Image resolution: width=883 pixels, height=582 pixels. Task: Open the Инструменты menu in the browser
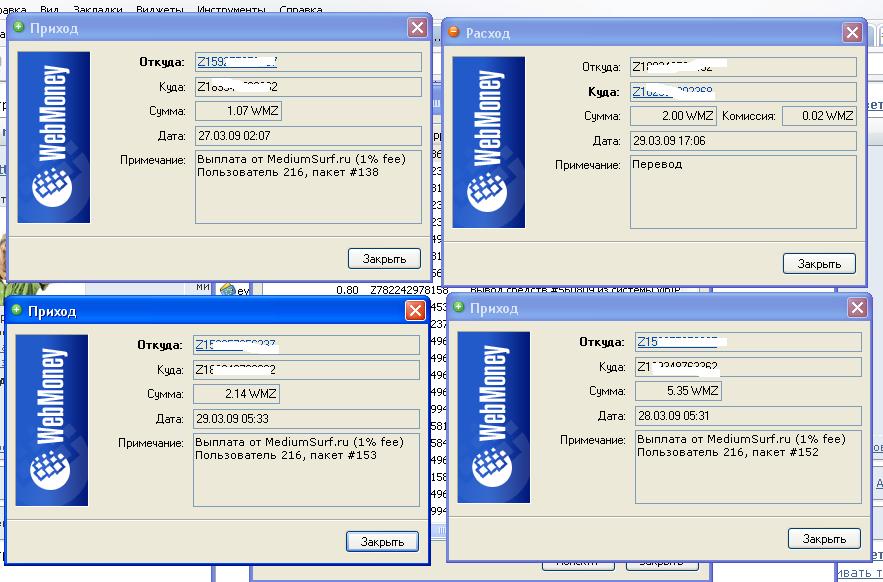231,9
